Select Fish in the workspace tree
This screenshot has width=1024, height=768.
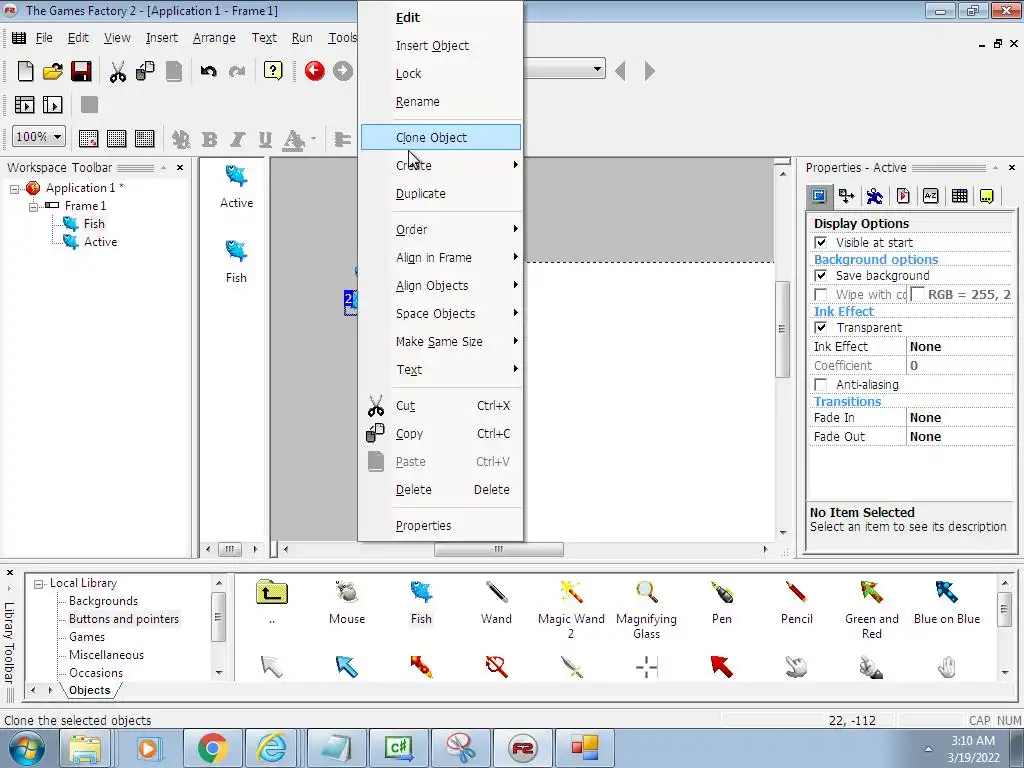tap(93, 224)
